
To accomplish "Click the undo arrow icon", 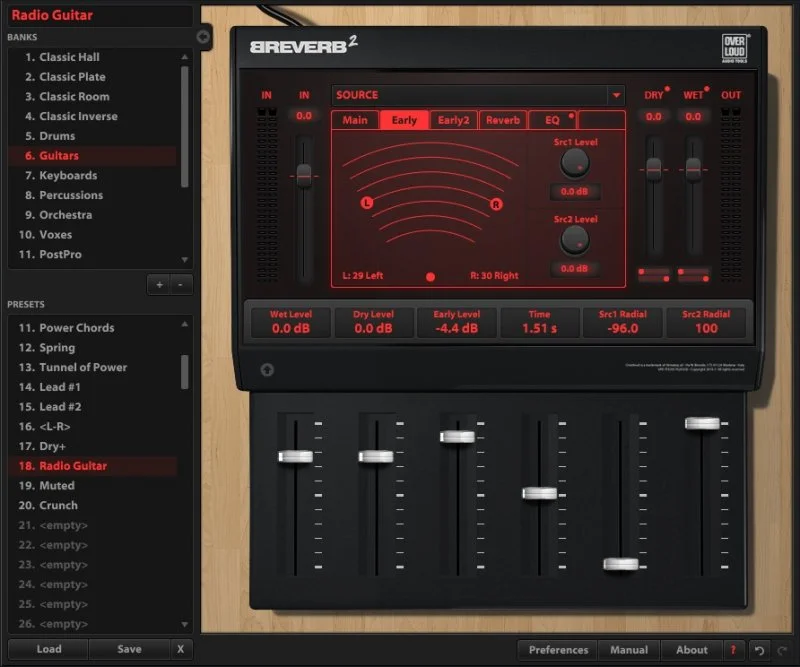I will point(759,650).
